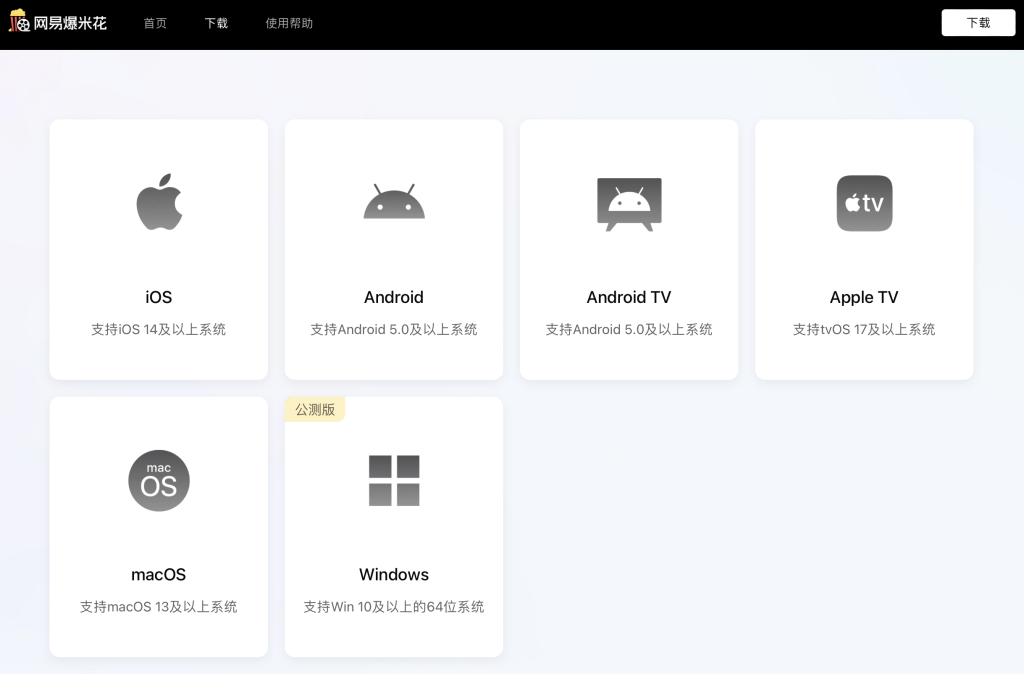1024x674 pixels.
Task: Click the Apple TV title label
Action: (864, 297)
